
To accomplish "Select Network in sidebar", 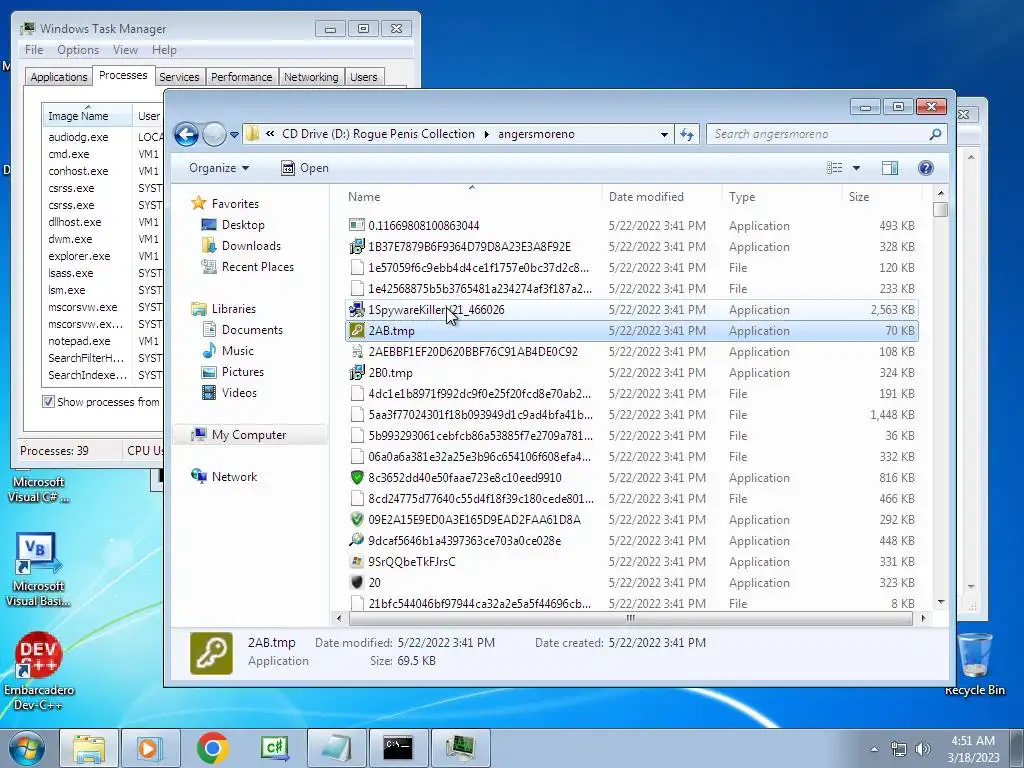I will coord(224,477).
